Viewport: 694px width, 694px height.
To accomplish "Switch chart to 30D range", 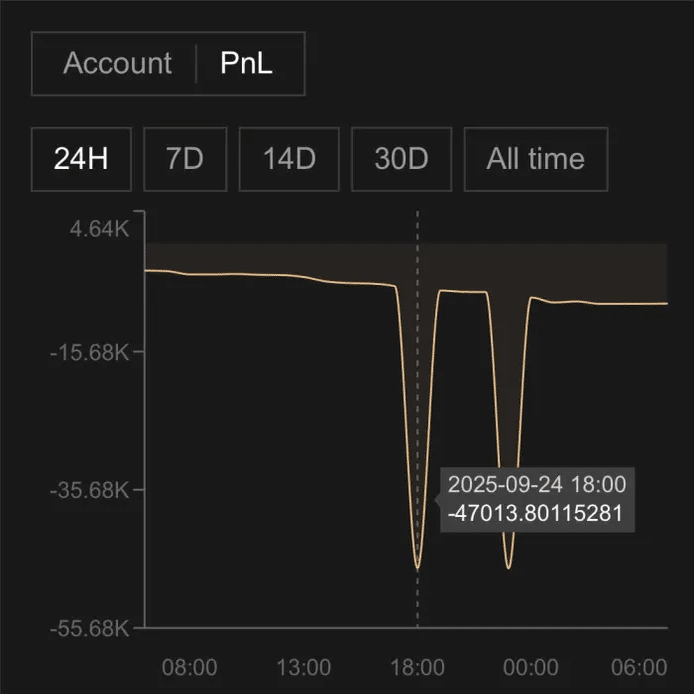I will (401, 159).
